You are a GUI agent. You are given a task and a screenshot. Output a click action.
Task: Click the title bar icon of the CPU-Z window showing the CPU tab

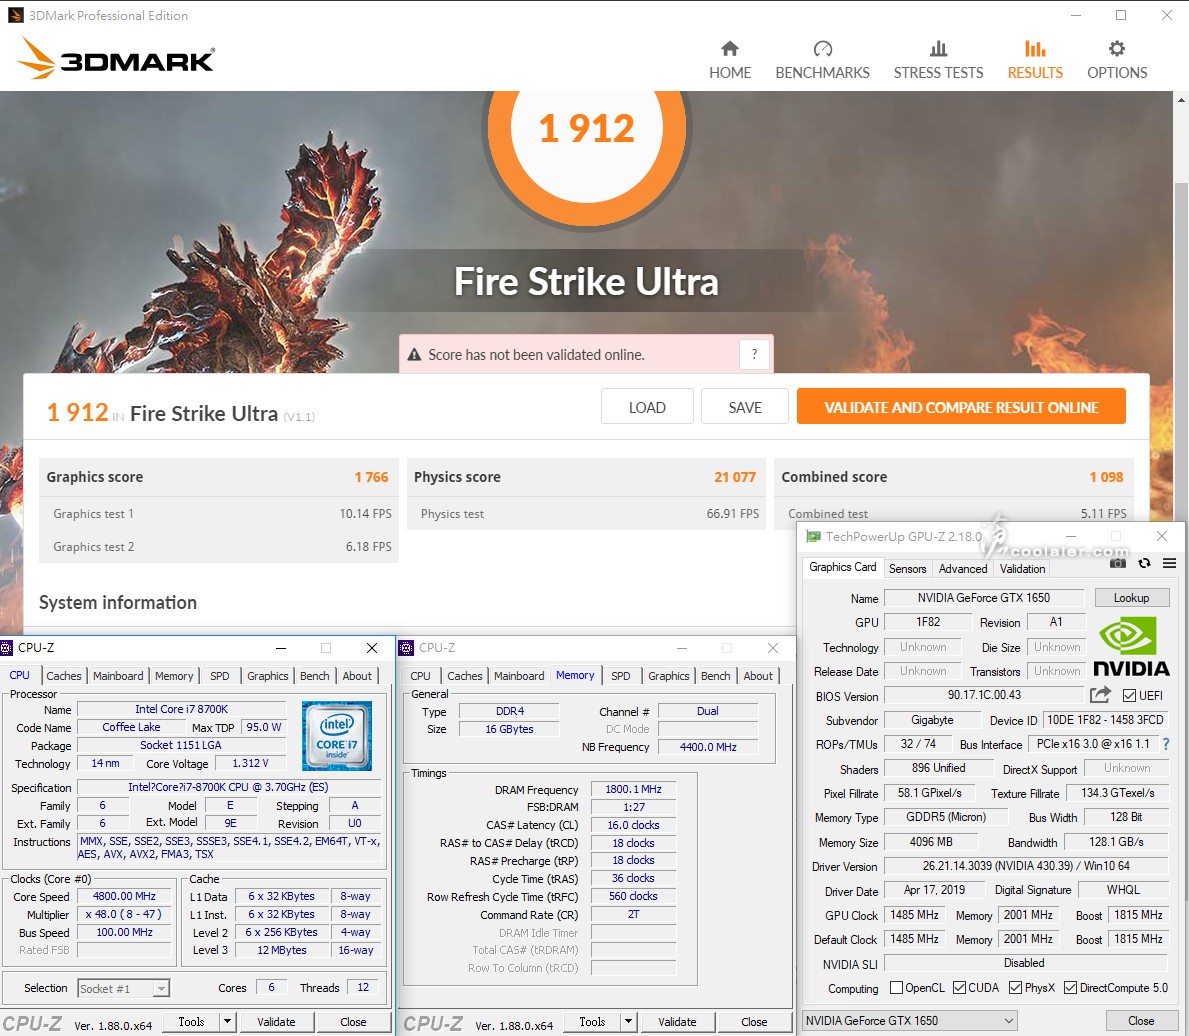click(7, 648)
